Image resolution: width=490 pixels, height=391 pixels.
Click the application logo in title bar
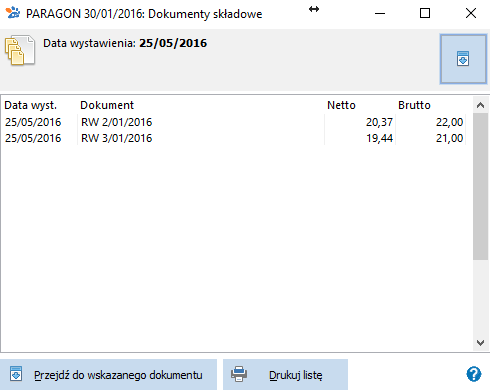click(x=13, y=13)
